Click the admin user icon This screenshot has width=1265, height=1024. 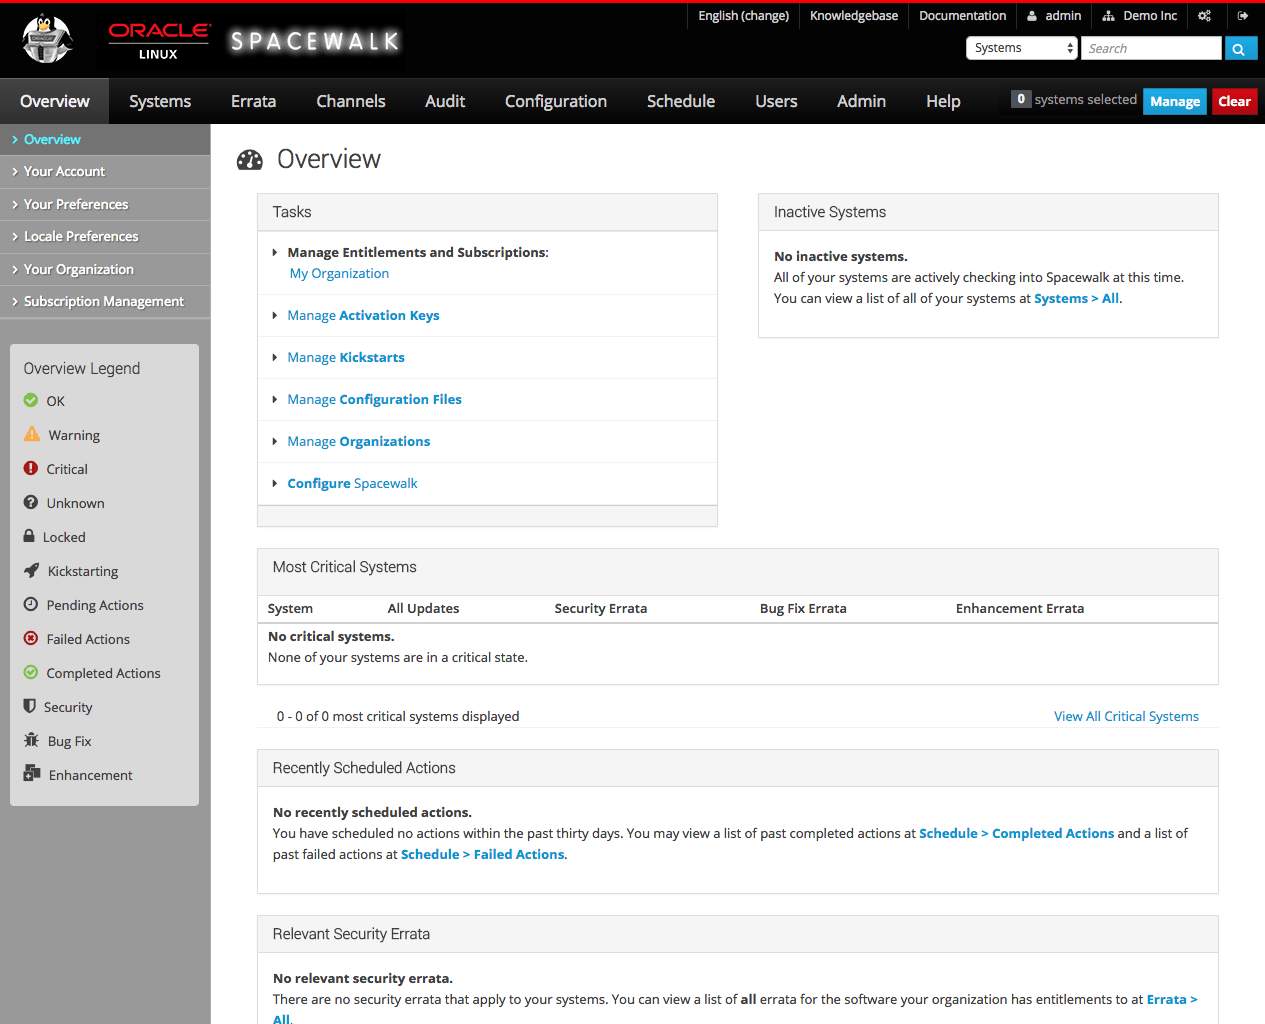(1032, 16)
